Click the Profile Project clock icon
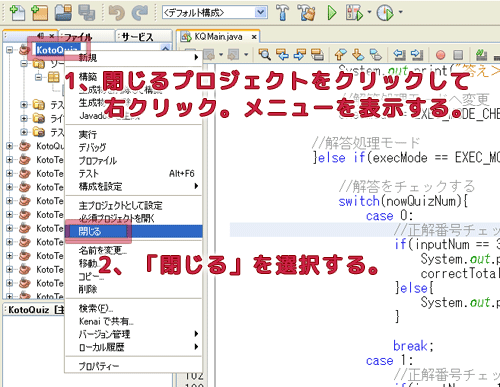This screenshot has height=387, width=500. 385,13
